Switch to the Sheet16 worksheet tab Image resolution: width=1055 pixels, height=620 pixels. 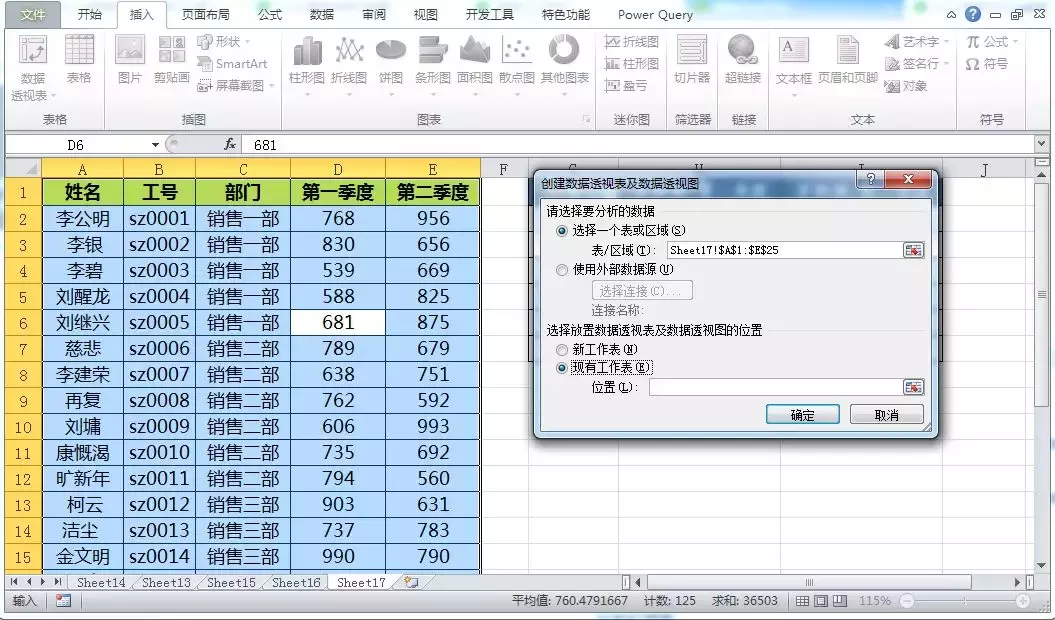point(296,582)
